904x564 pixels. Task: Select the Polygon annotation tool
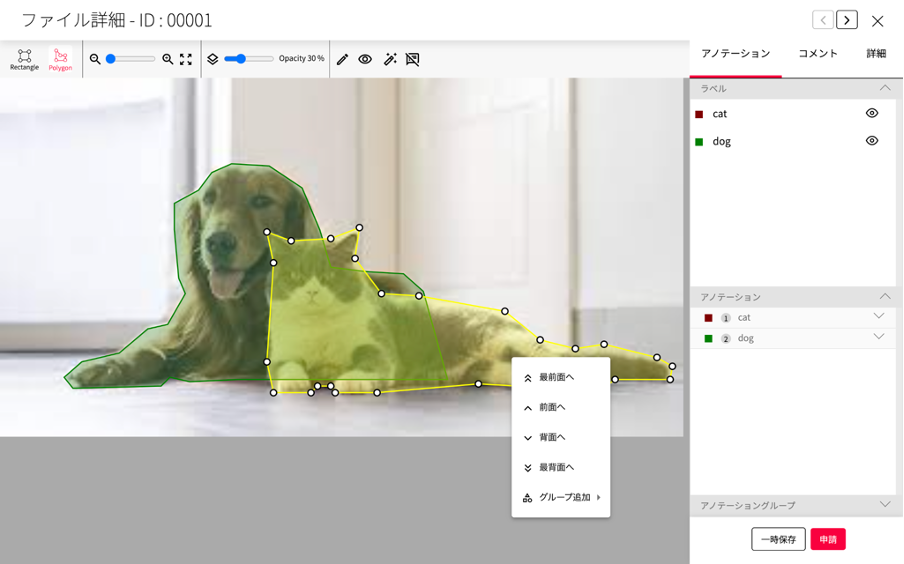[x=60, y=59]
